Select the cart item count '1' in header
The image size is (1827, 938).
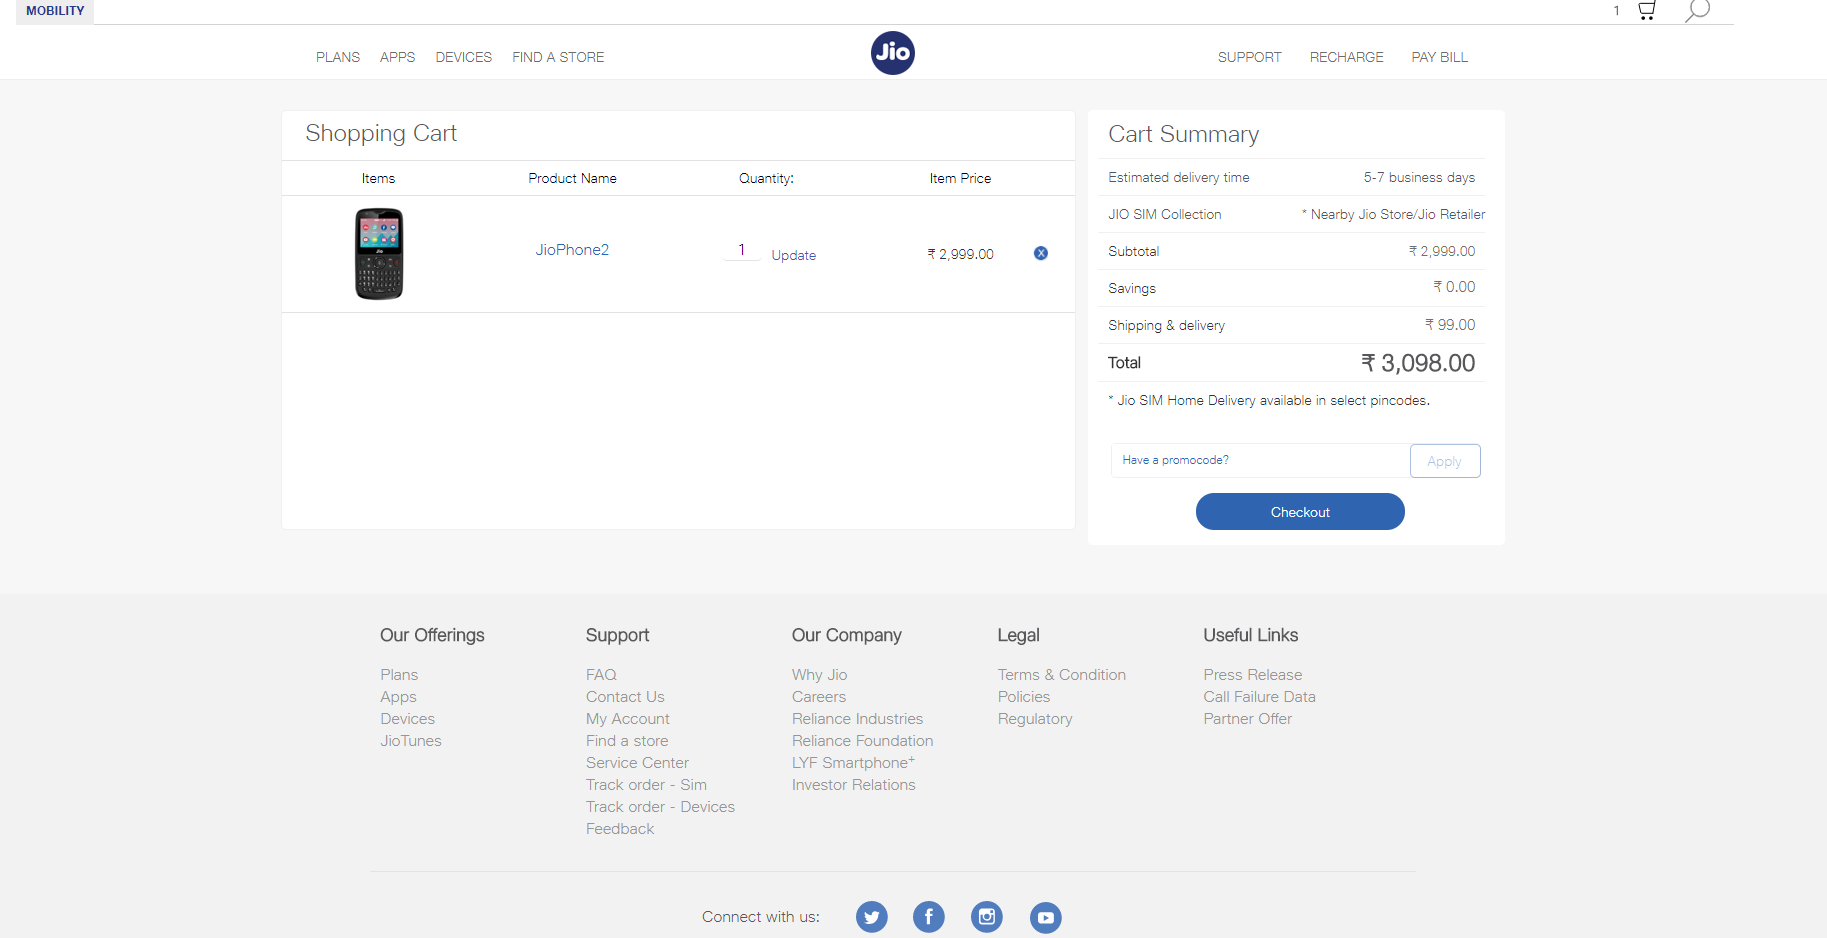[x=1616, y=11]
